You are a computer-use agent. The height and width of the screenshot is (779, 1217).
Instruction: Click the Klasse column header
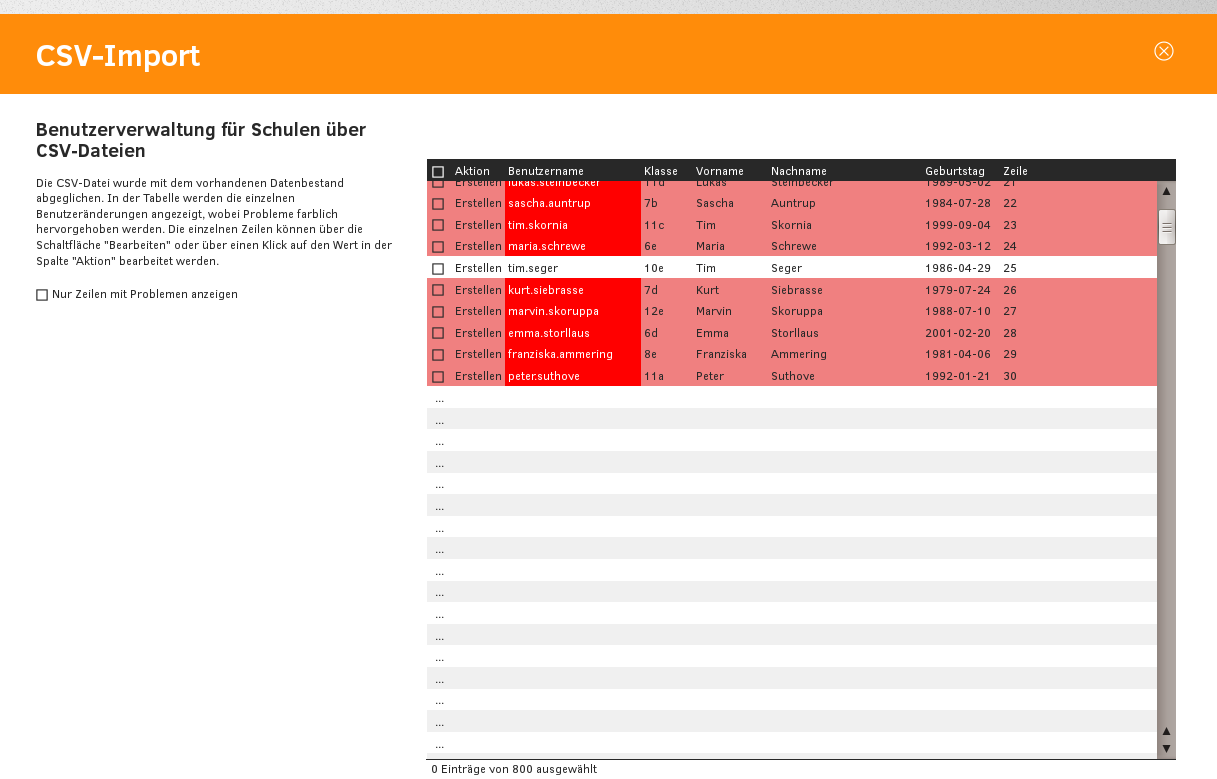(x=660, y=171)
